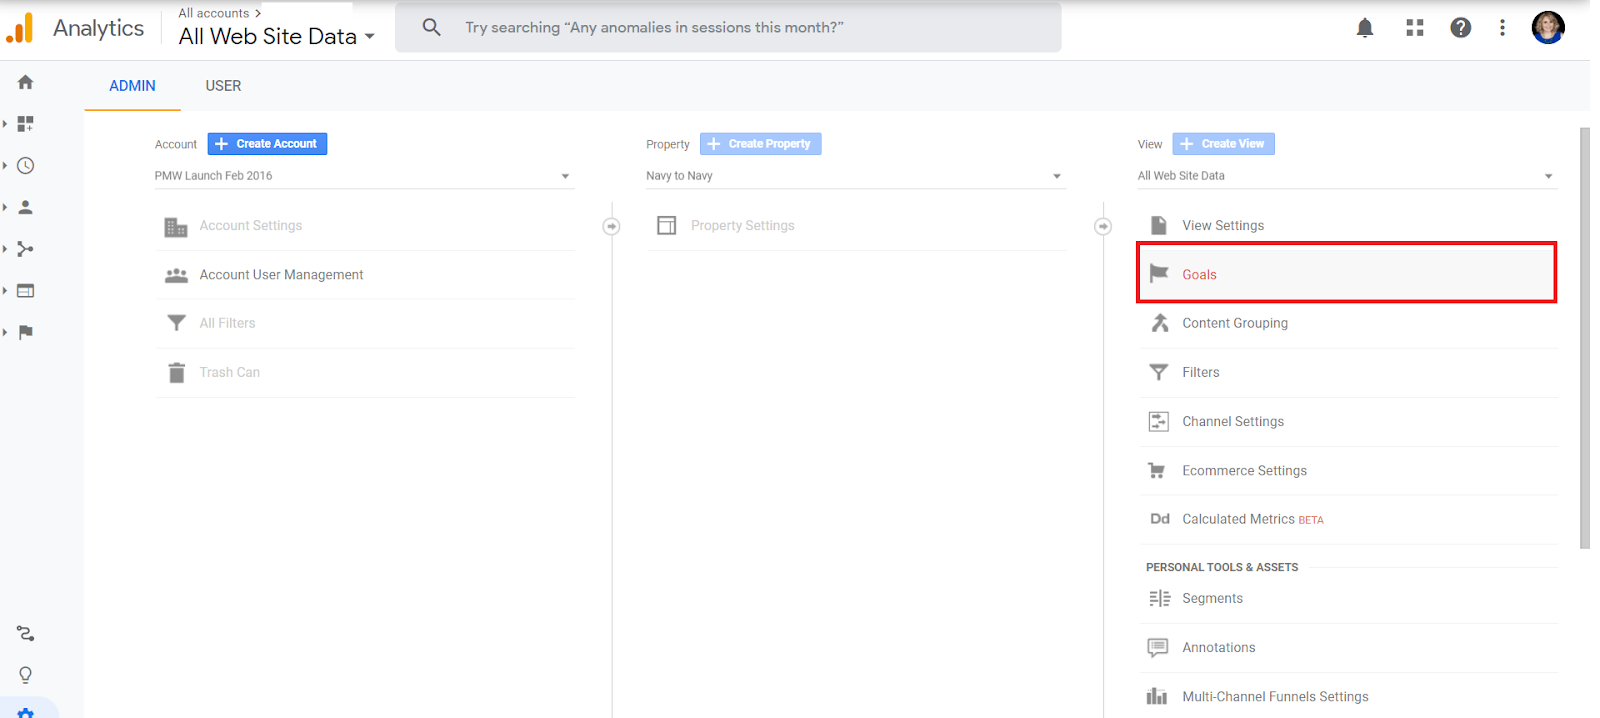Expand the Realtime section arrow in sidebar
The width and height of the screenshot is (1600, 718).
click(5, 166)
